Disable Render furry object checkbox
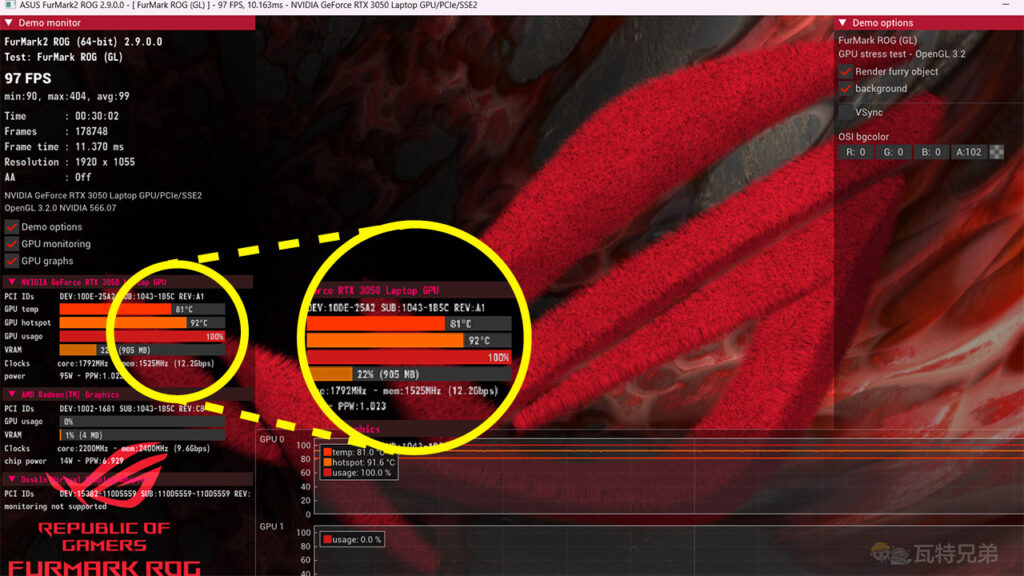The image size is (1024, 576). (846, 72)
